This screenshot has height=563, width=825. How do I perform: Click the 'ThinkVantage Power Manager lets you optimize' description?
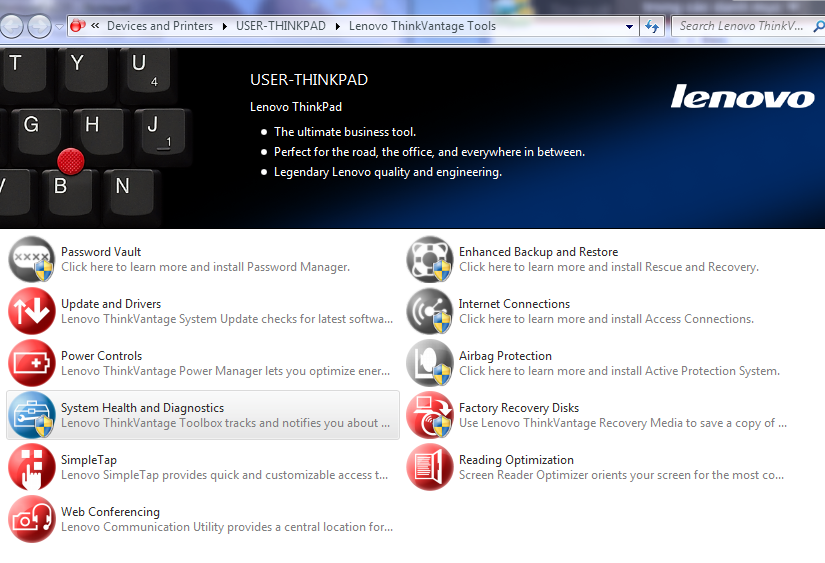pyautogui.click(x=226, y=371)
